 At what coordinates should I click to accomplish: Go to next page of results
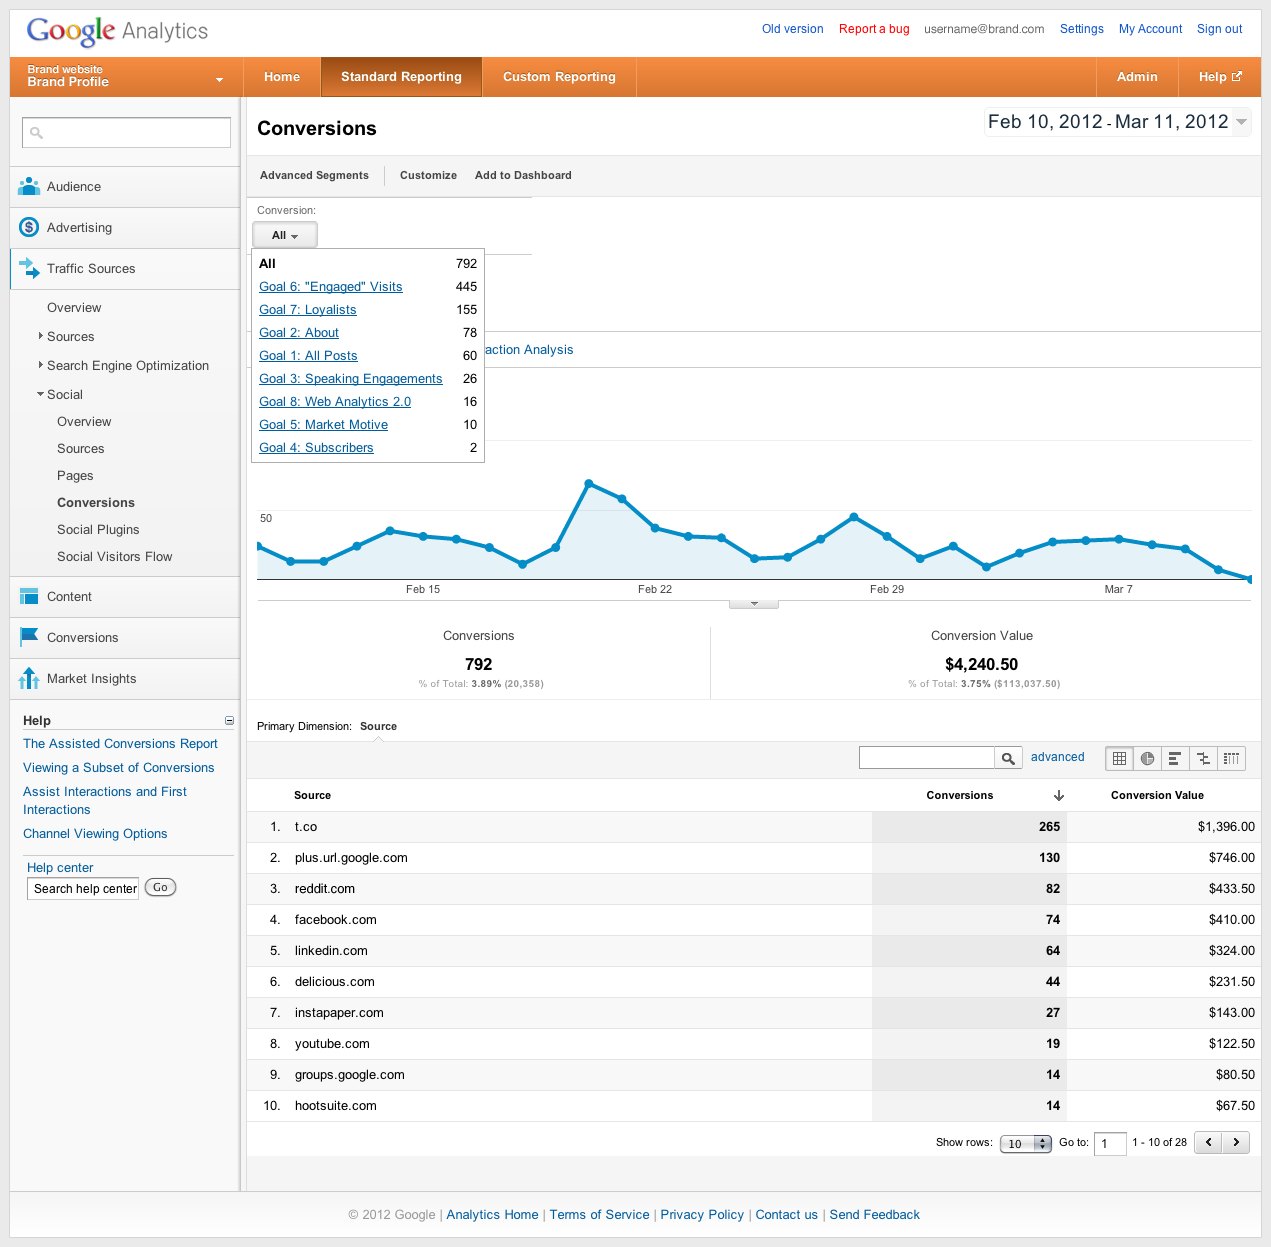coord(1237,1142)
